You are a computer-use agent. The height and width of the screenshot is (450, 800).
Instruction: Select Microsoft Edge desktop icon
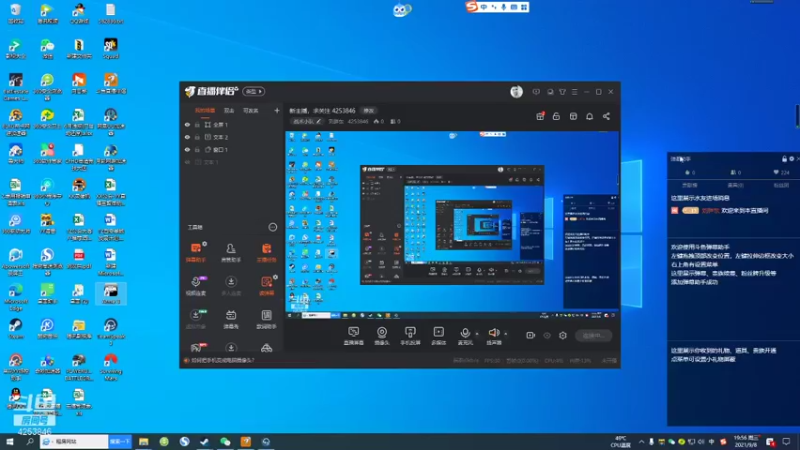click(x=16, y=295)
